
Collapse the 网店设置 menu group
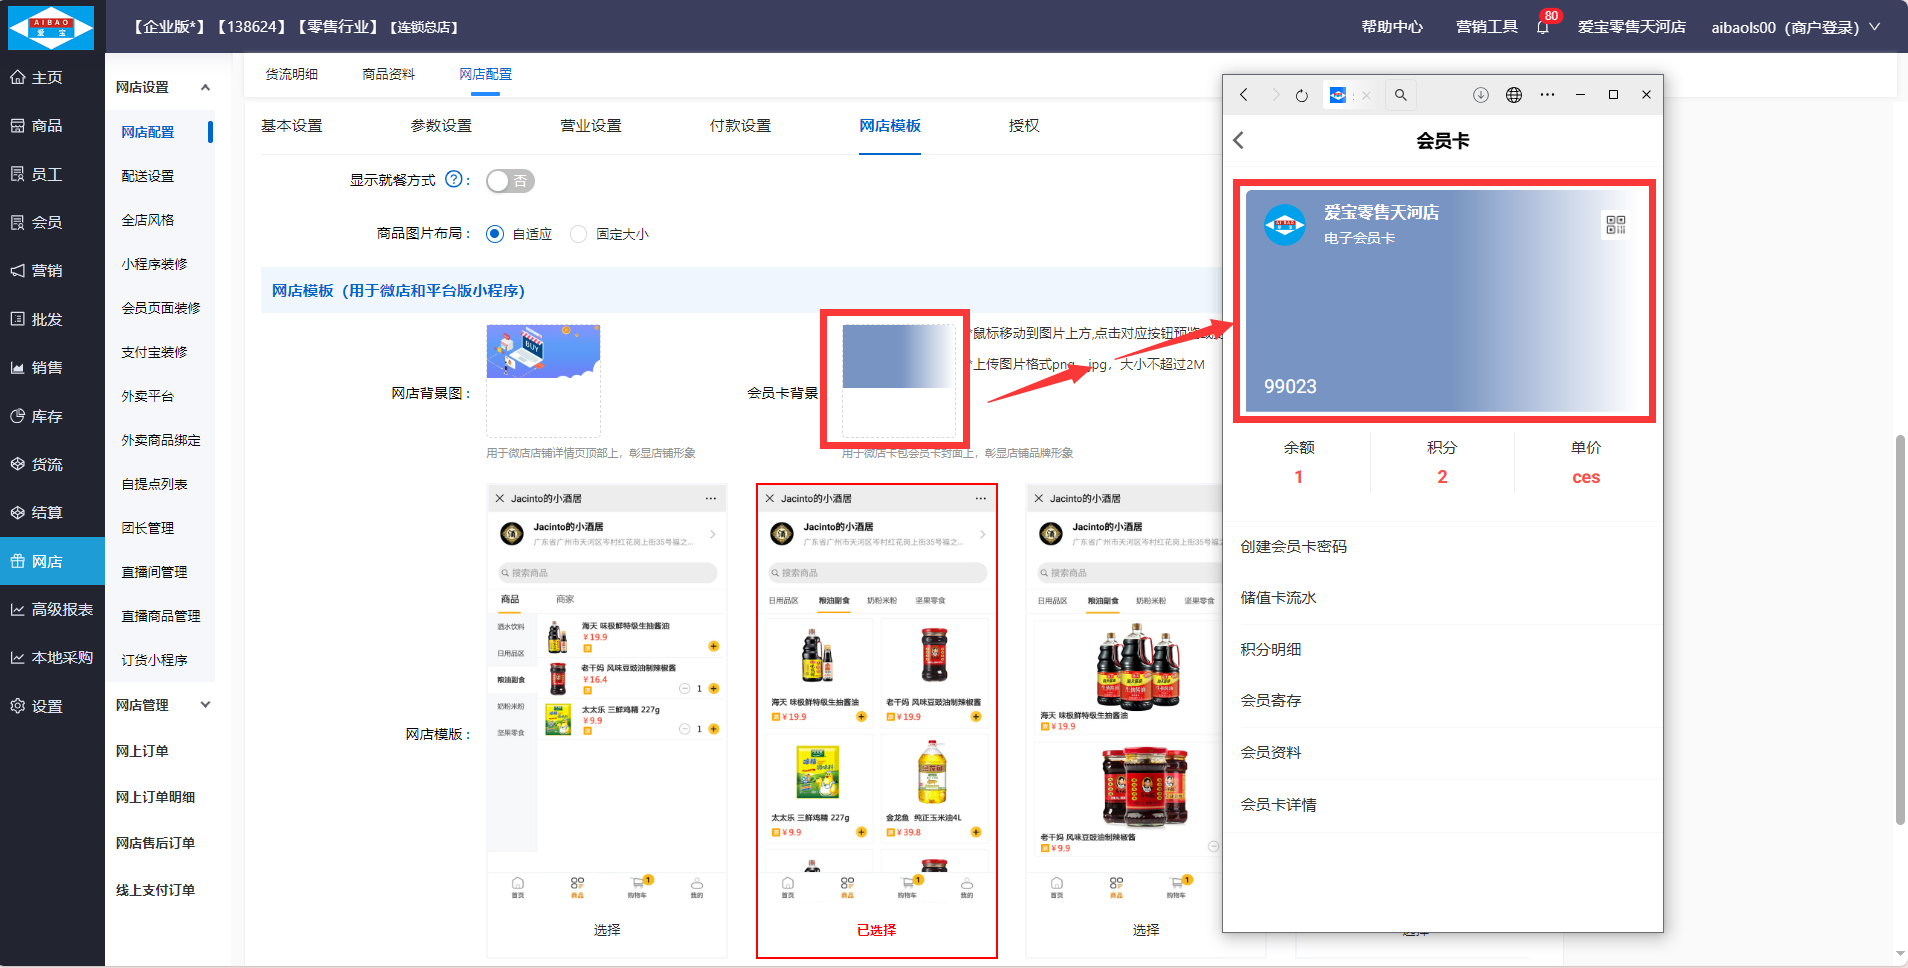pos(205,87)
